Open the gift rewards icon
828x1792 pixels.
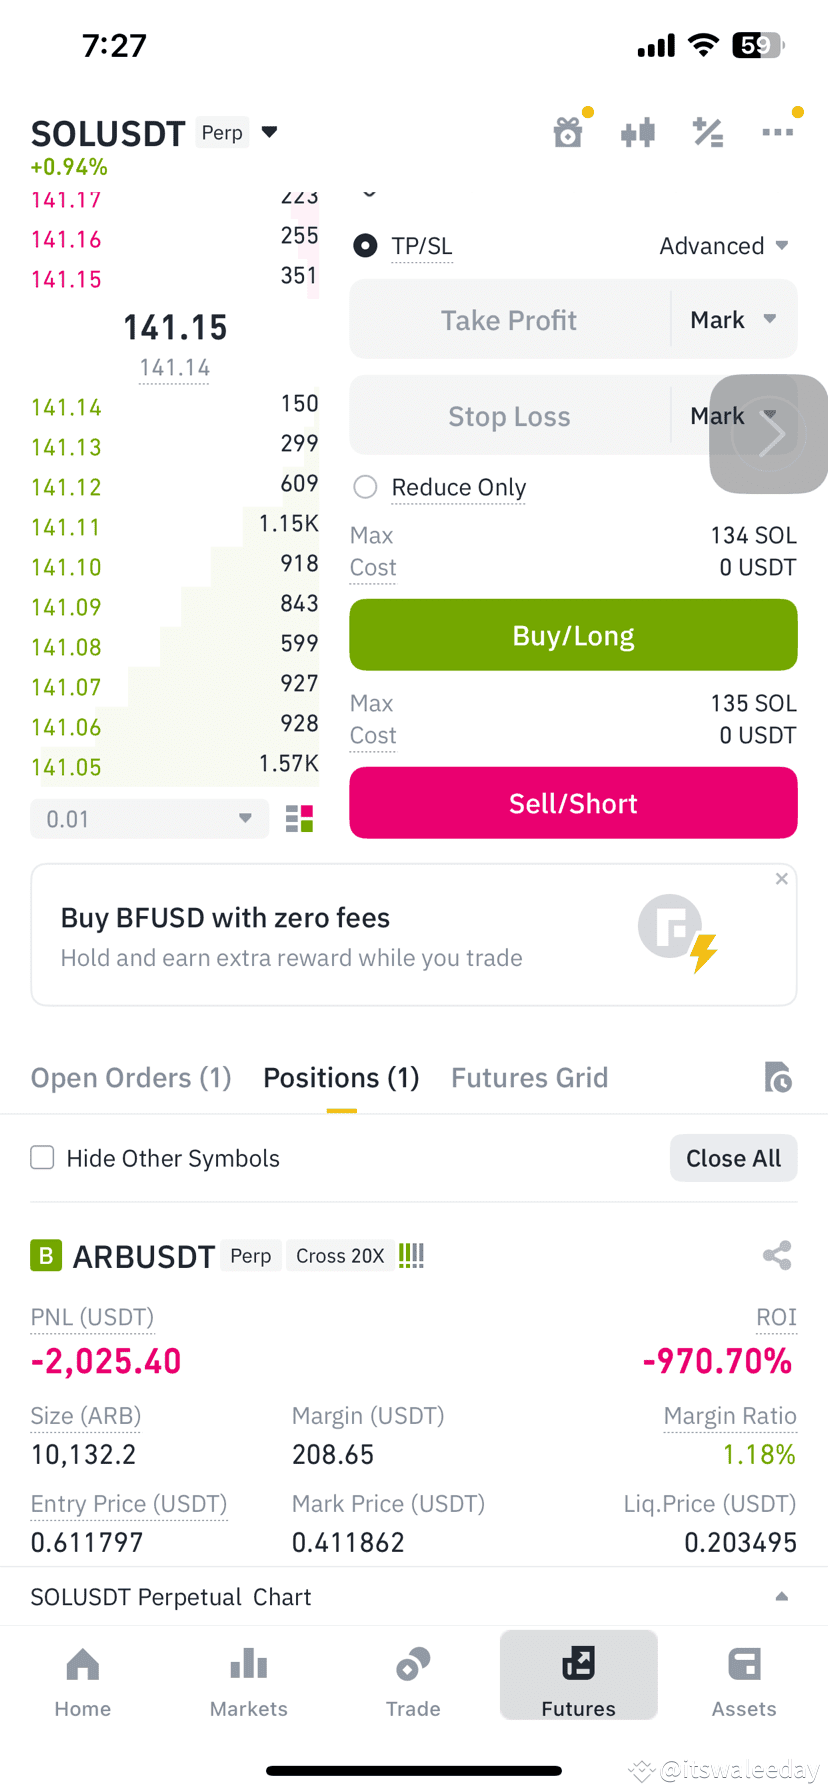point(568,132)
